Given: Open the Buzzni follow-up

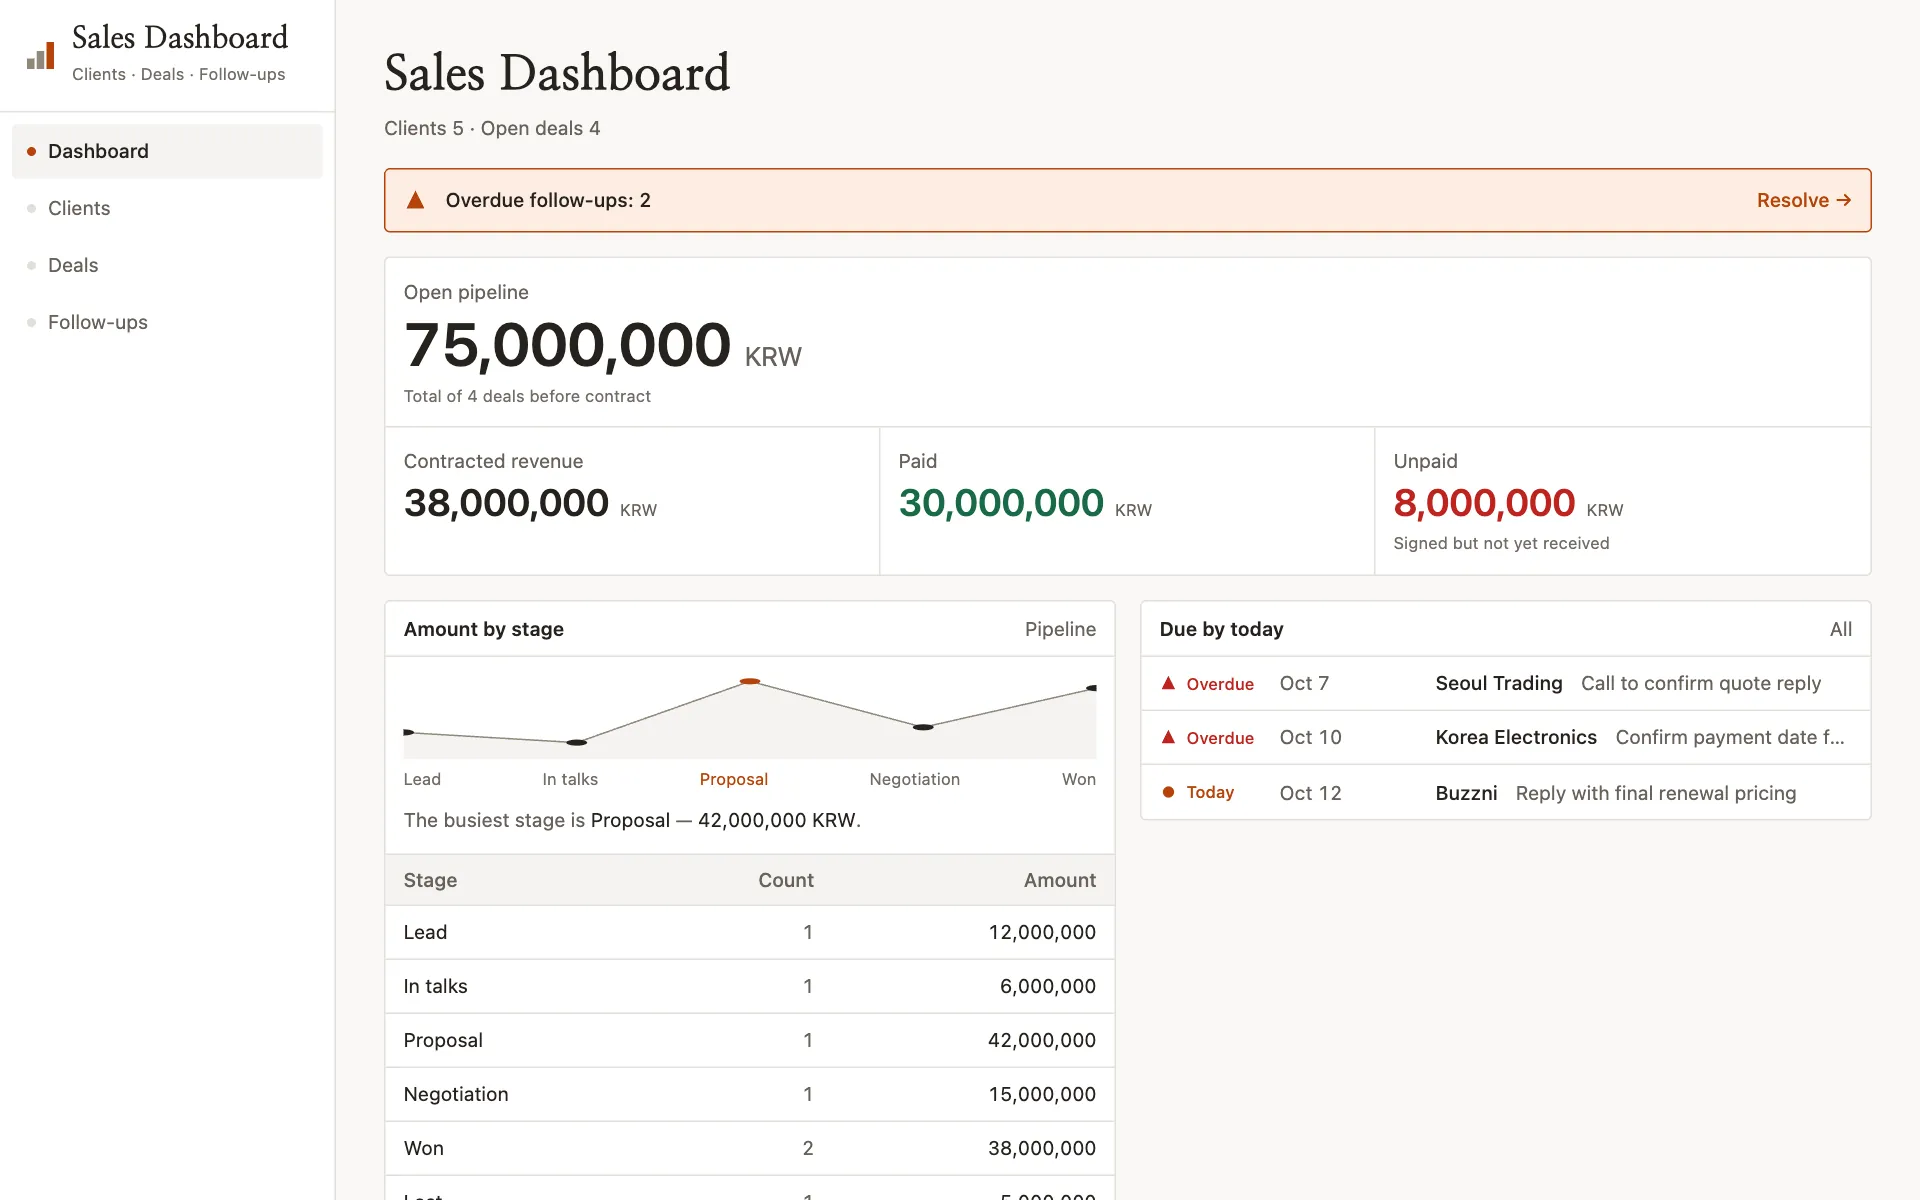Looking at the screenshot, I should tap(1506, 792).
